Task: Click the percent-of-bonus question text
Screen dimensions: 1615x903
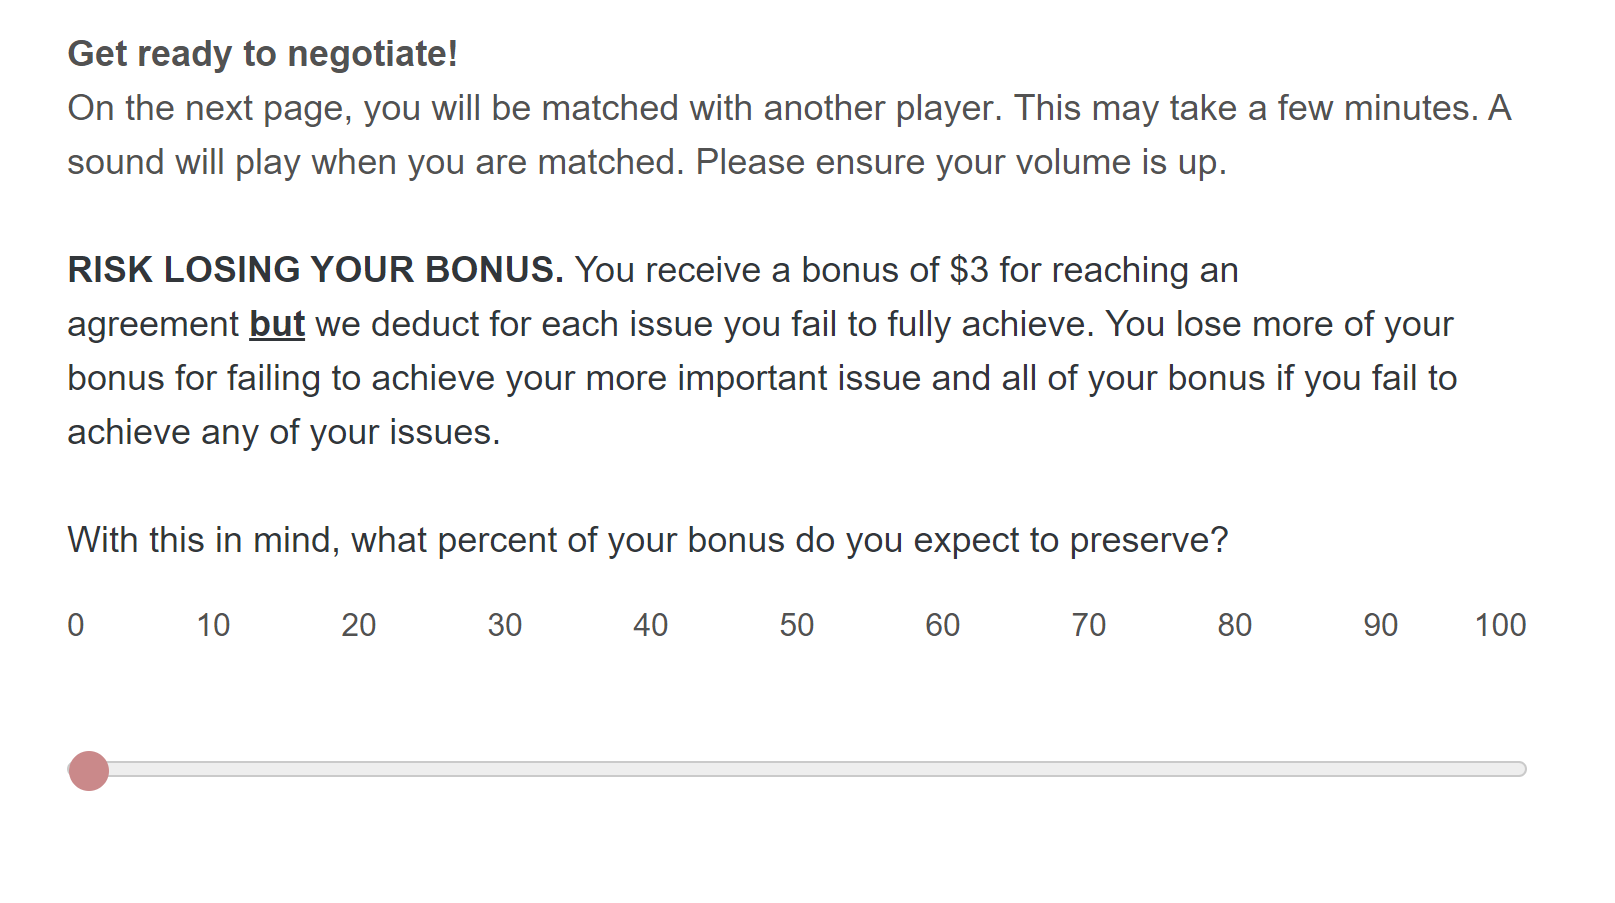Action: (x=647, y=540)
